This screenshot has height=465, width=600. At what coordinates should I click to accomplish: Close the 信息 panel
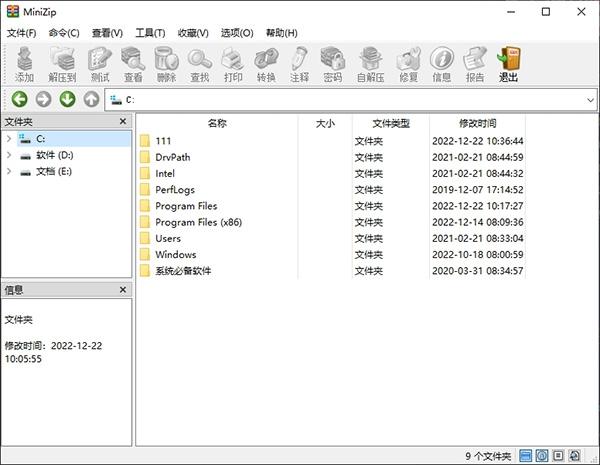(x=123, y=290)
